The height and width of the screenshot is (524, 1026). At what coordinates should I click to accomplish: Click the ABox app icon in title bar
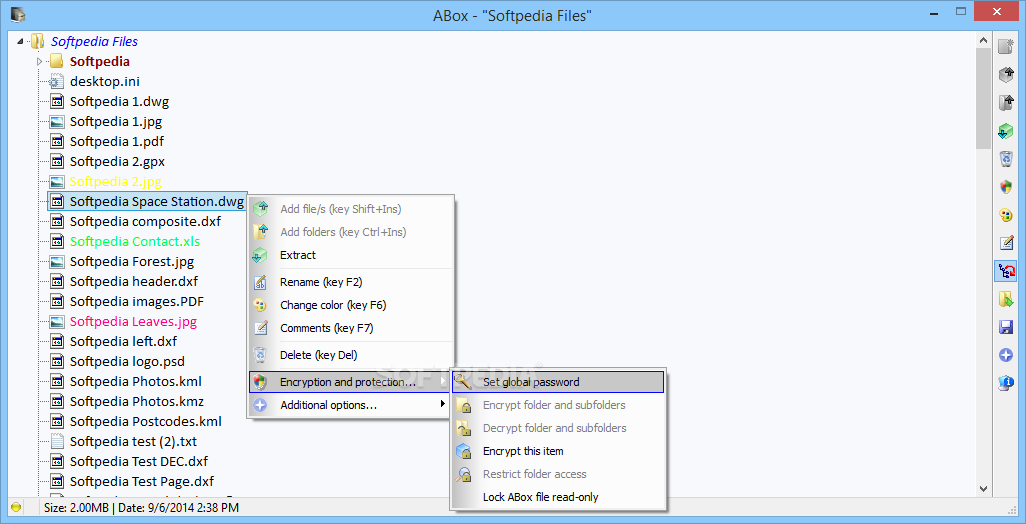pyautogui.click(x=18, y=14)
